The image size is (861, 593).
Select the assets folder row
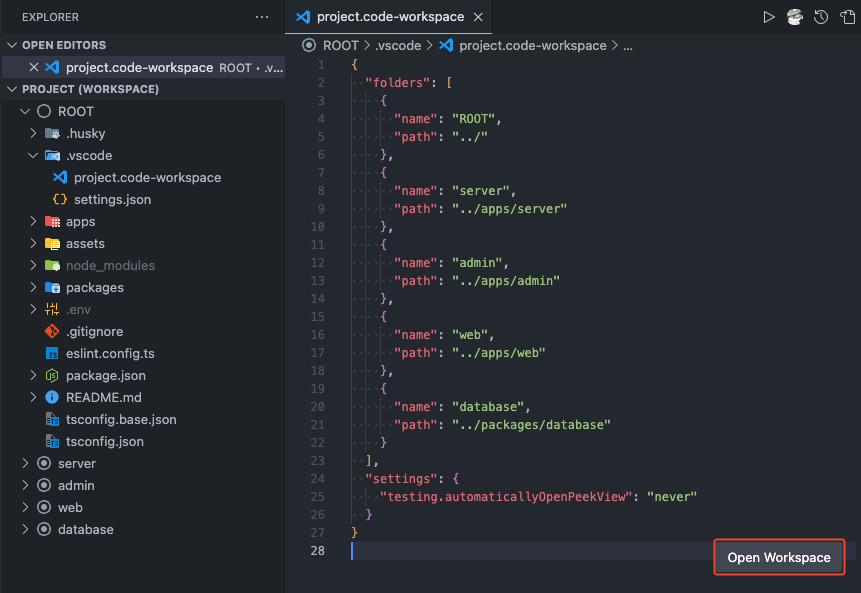[143, 243]
